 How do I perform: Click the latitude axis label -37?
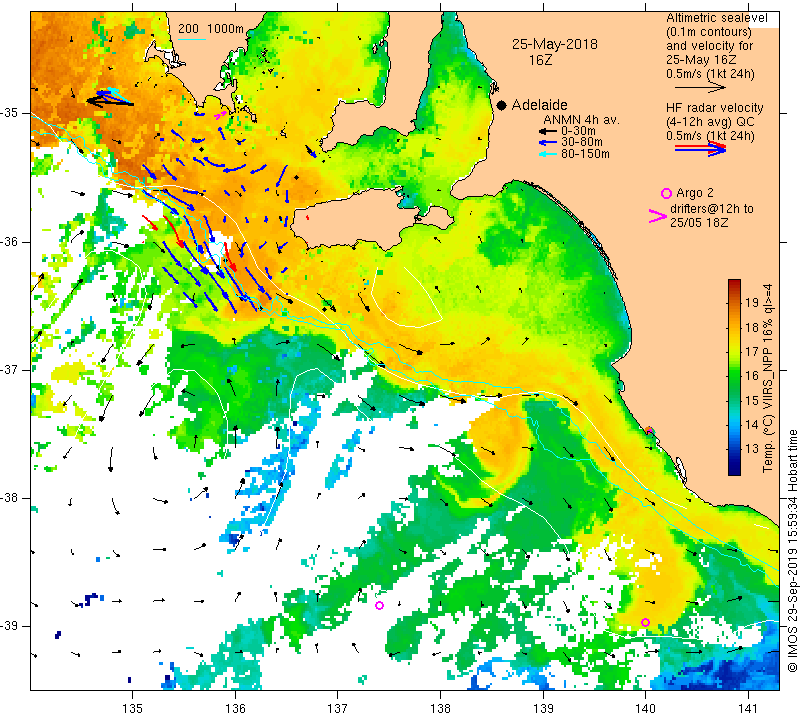[x=10, y=369]
